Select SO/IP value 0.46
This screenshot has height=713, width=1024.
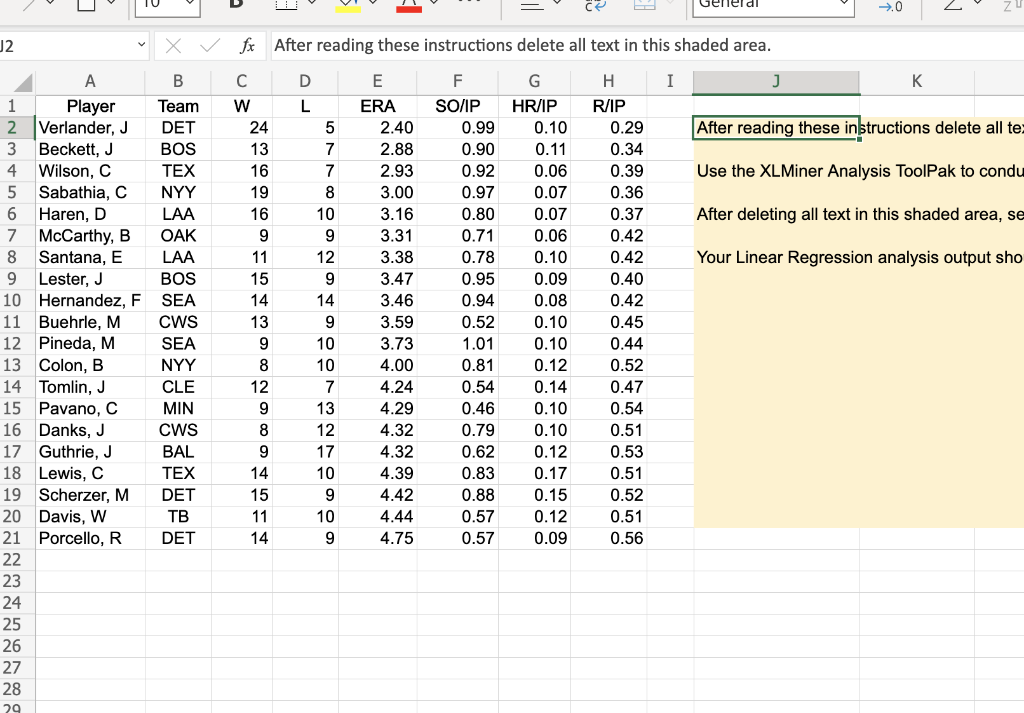coord(457,408)
